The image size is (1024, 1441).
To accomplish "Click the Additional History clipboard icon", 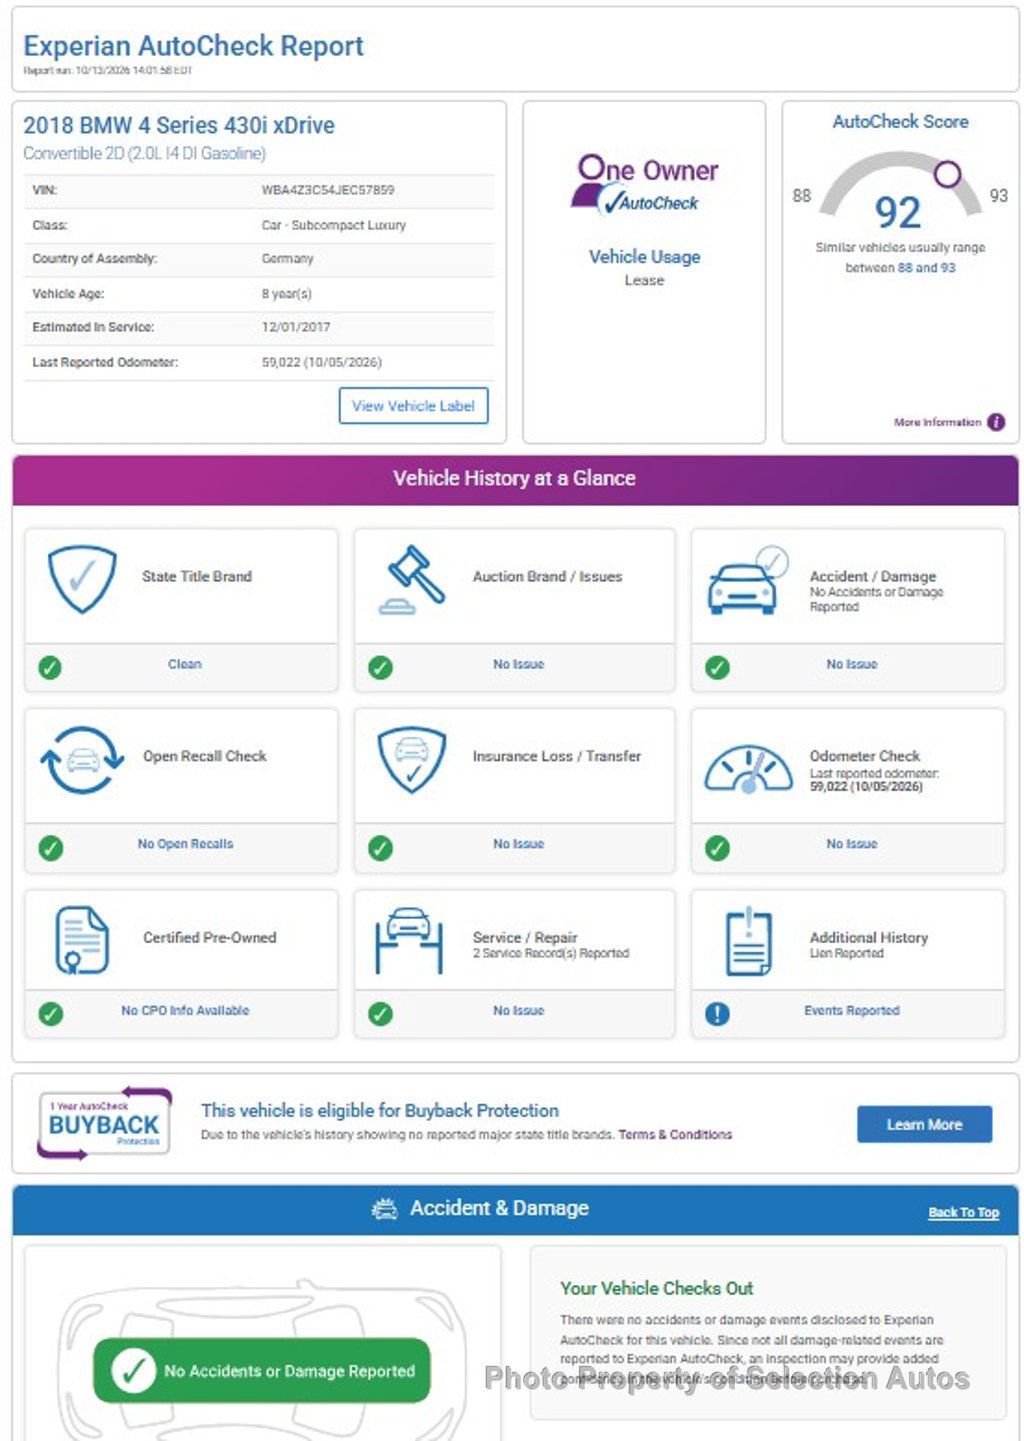I will point(749,941).
